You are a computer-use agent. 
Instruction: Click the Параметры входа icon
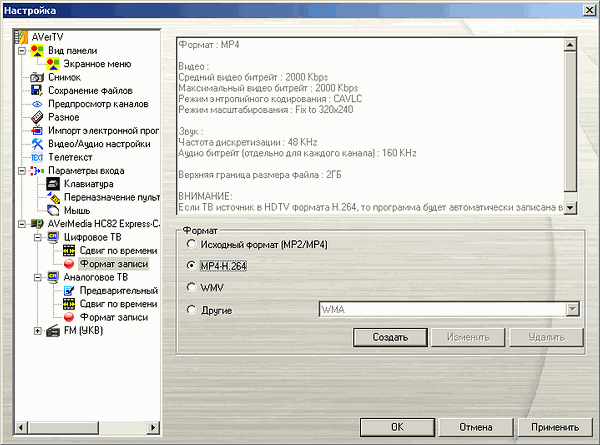click(37, 171)
